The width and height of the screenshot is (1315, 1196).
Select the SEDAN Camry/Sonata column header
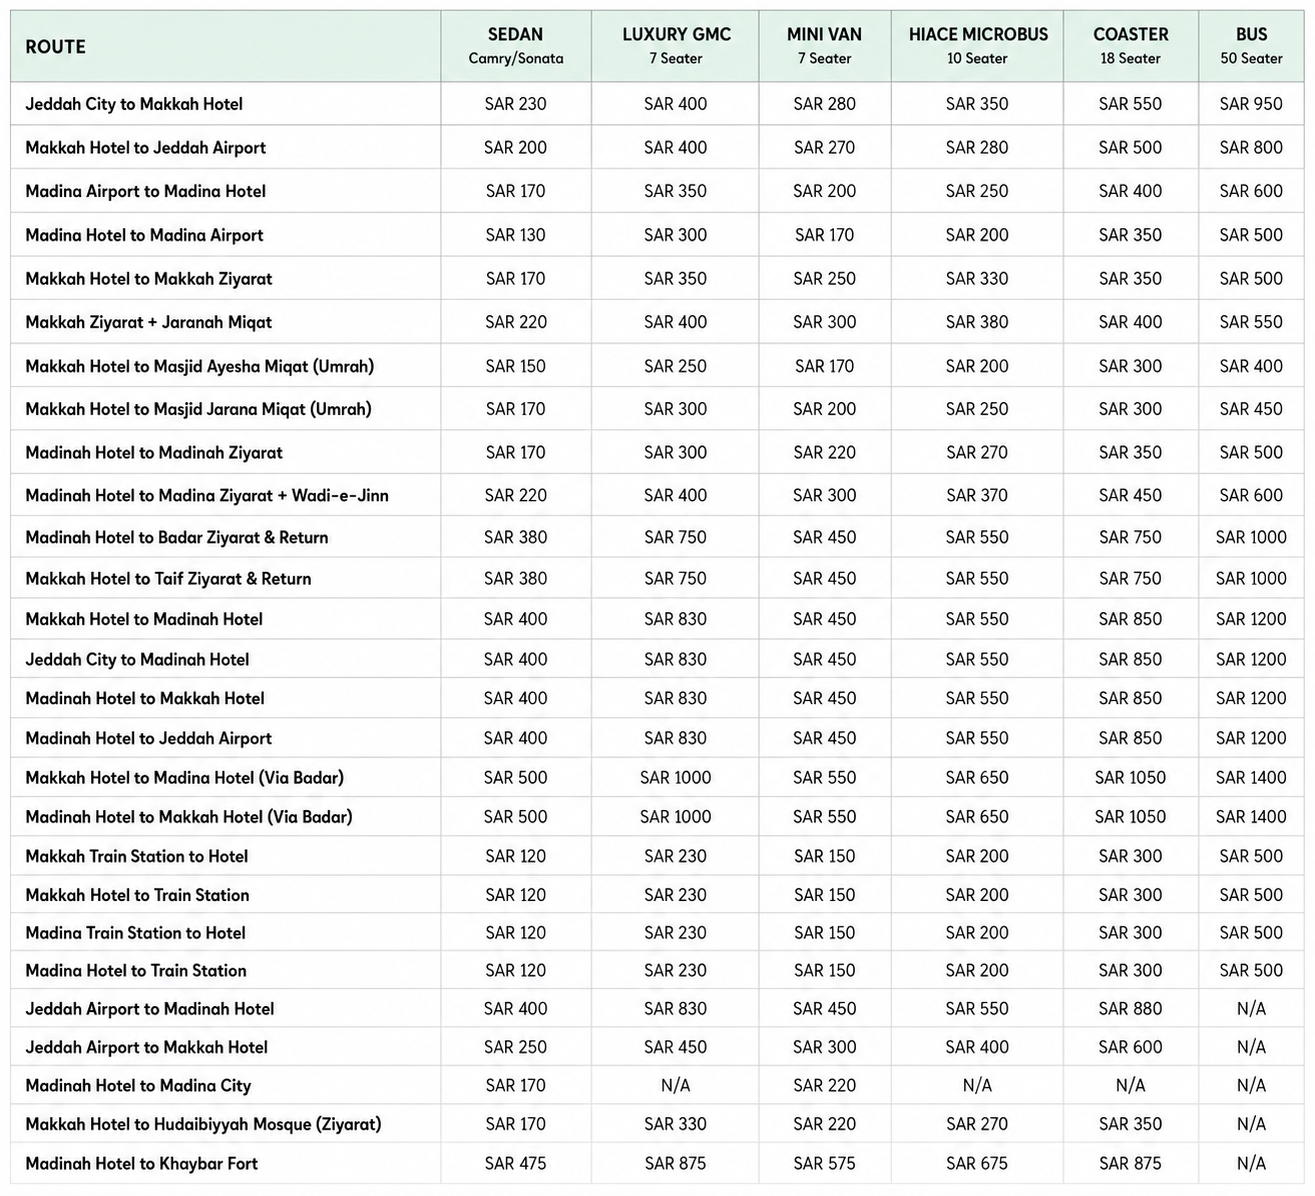click(x=516, y=46)
